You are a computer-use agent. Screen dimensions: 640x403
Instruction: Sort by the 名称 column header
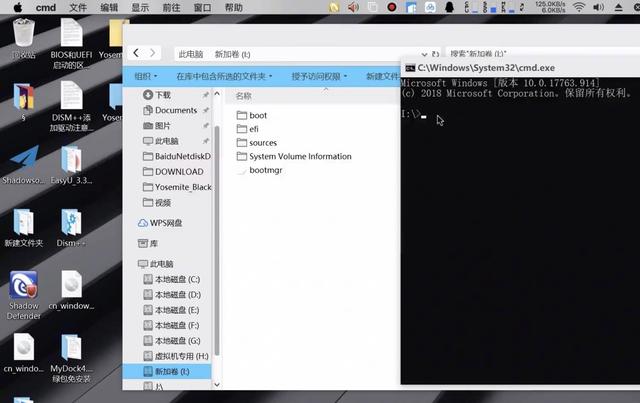pos(244,96)
